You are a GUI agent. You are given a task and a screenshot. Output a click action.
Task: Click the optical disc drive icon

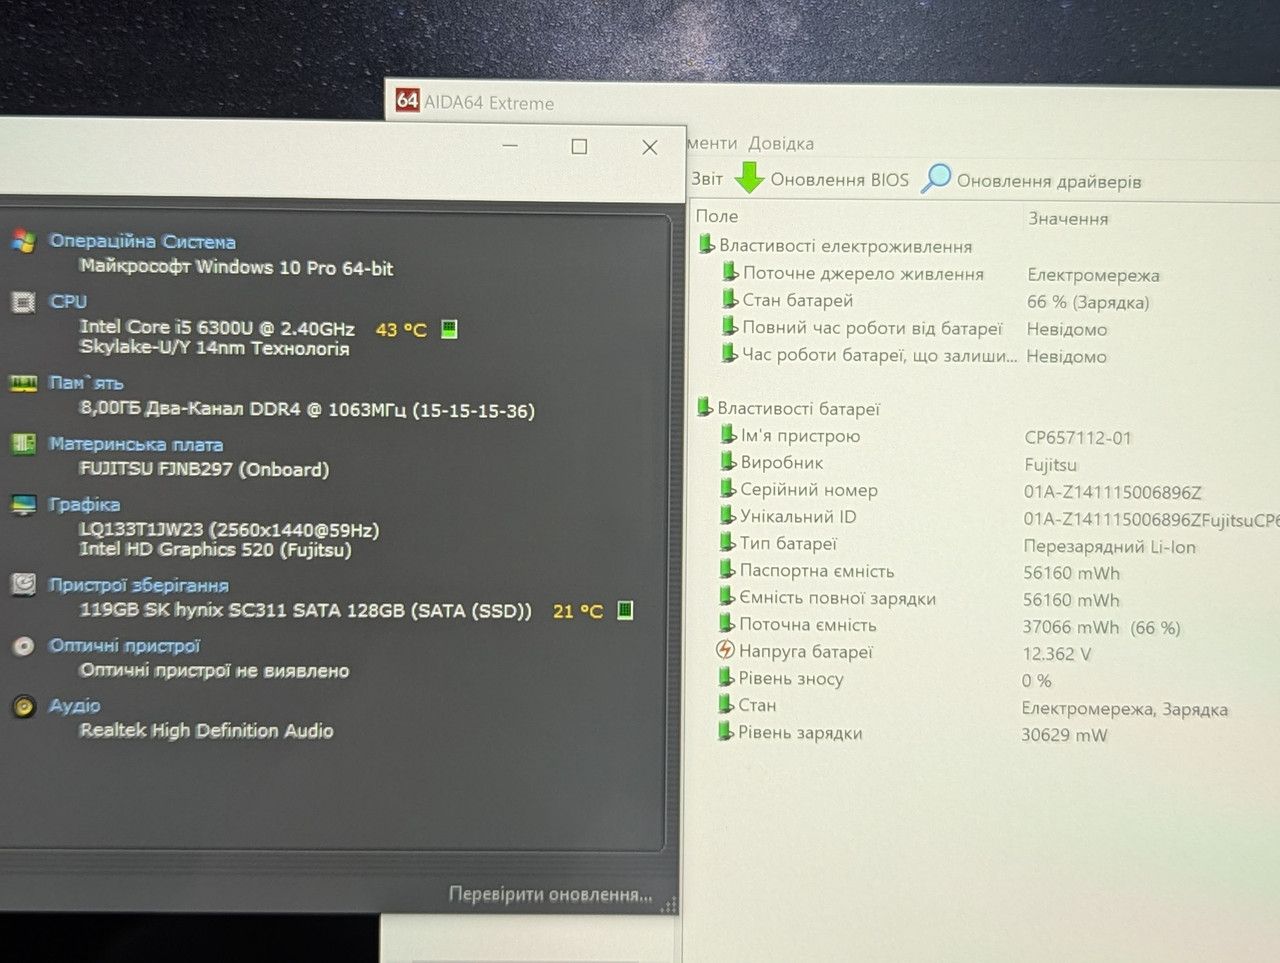click(x=24, y=646)
